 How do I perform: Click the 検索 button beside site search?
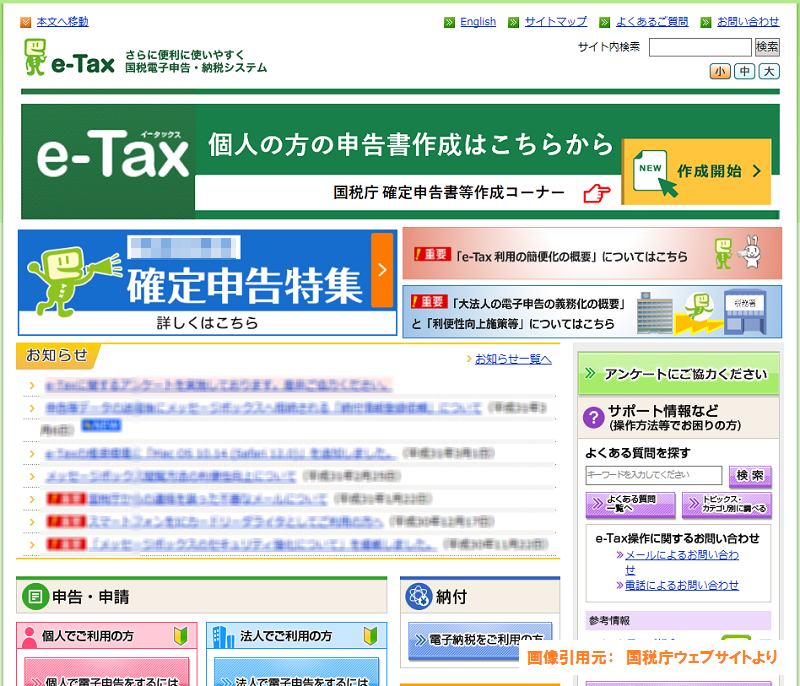click(x=767, y=47)
